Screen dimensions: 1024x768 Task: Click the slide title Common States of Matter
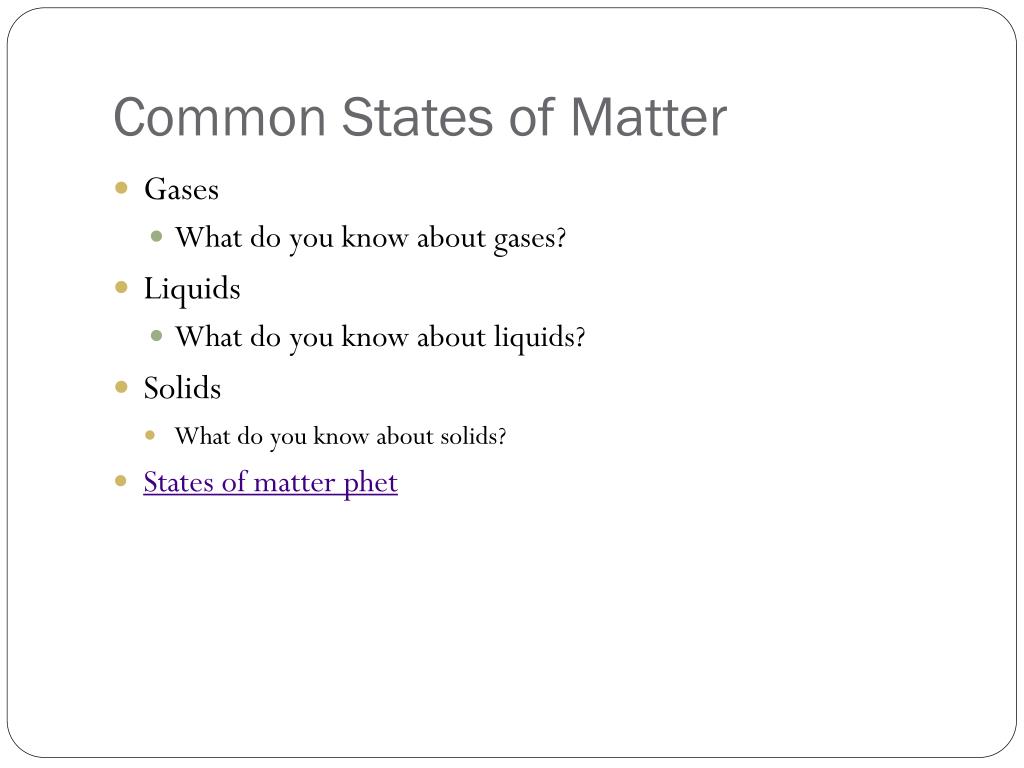(420, 118)
